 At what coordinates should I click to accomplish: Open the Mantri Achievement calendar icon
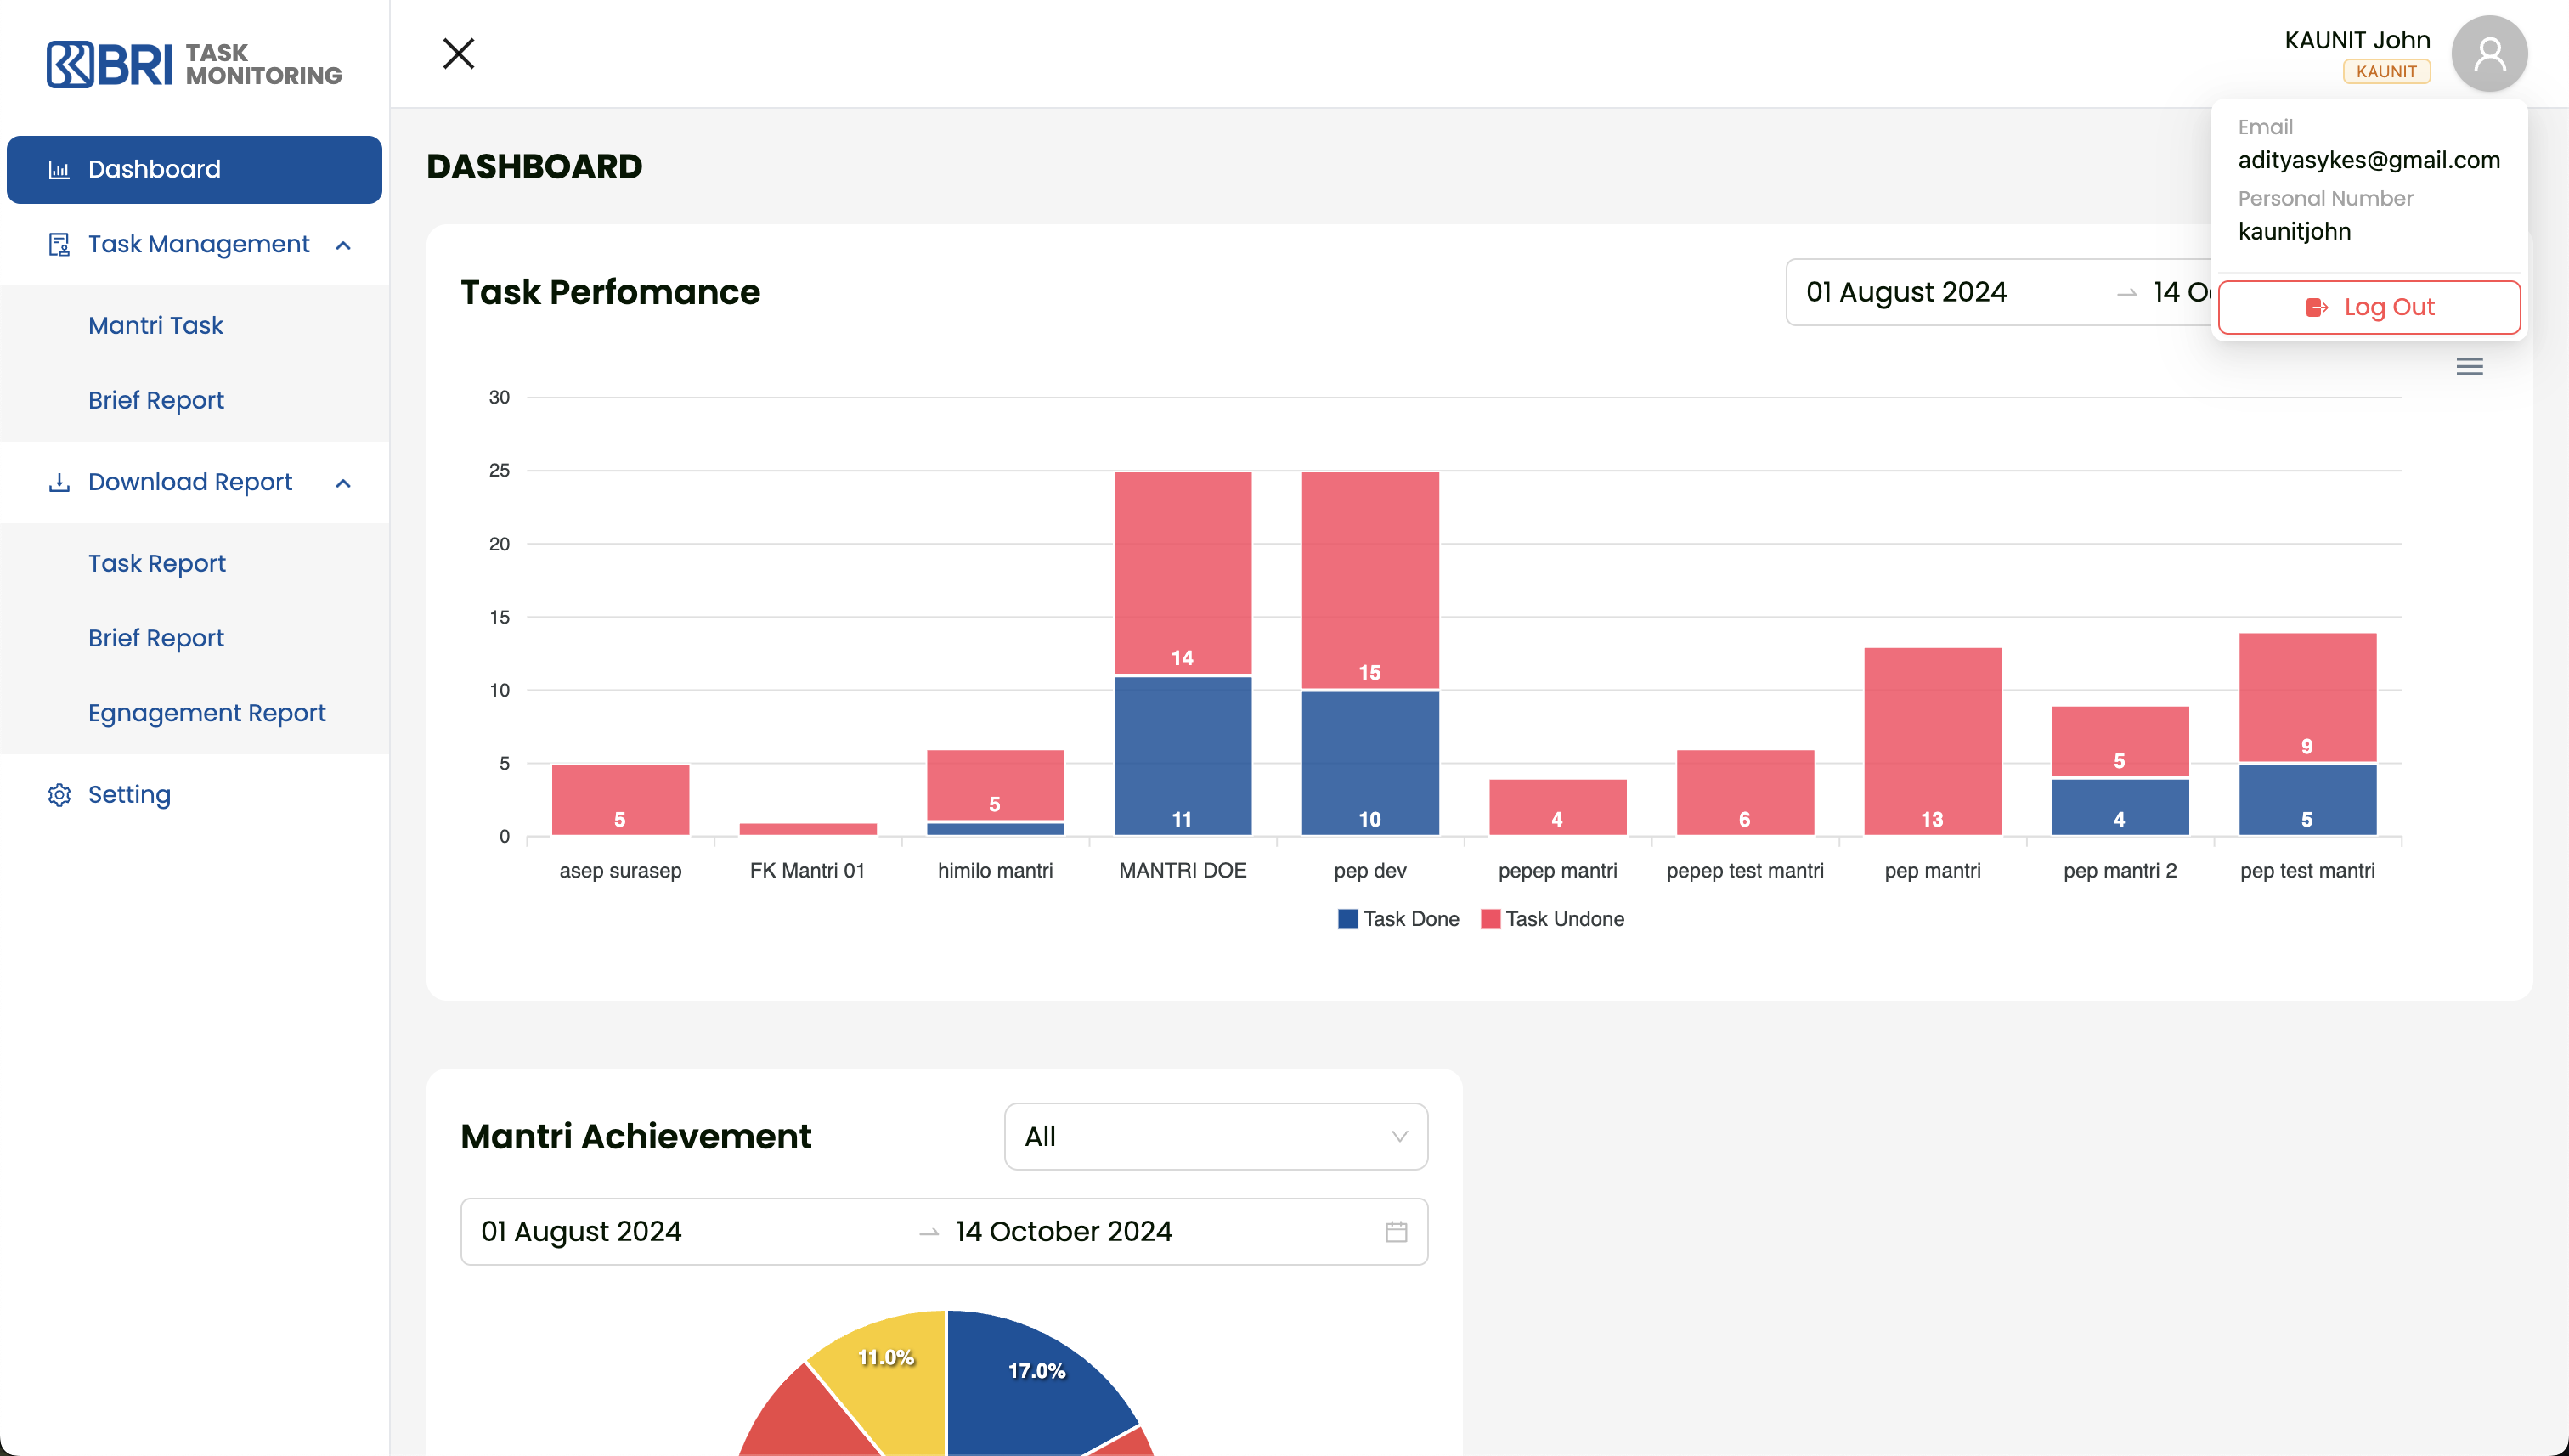tap(1396, 1232)
